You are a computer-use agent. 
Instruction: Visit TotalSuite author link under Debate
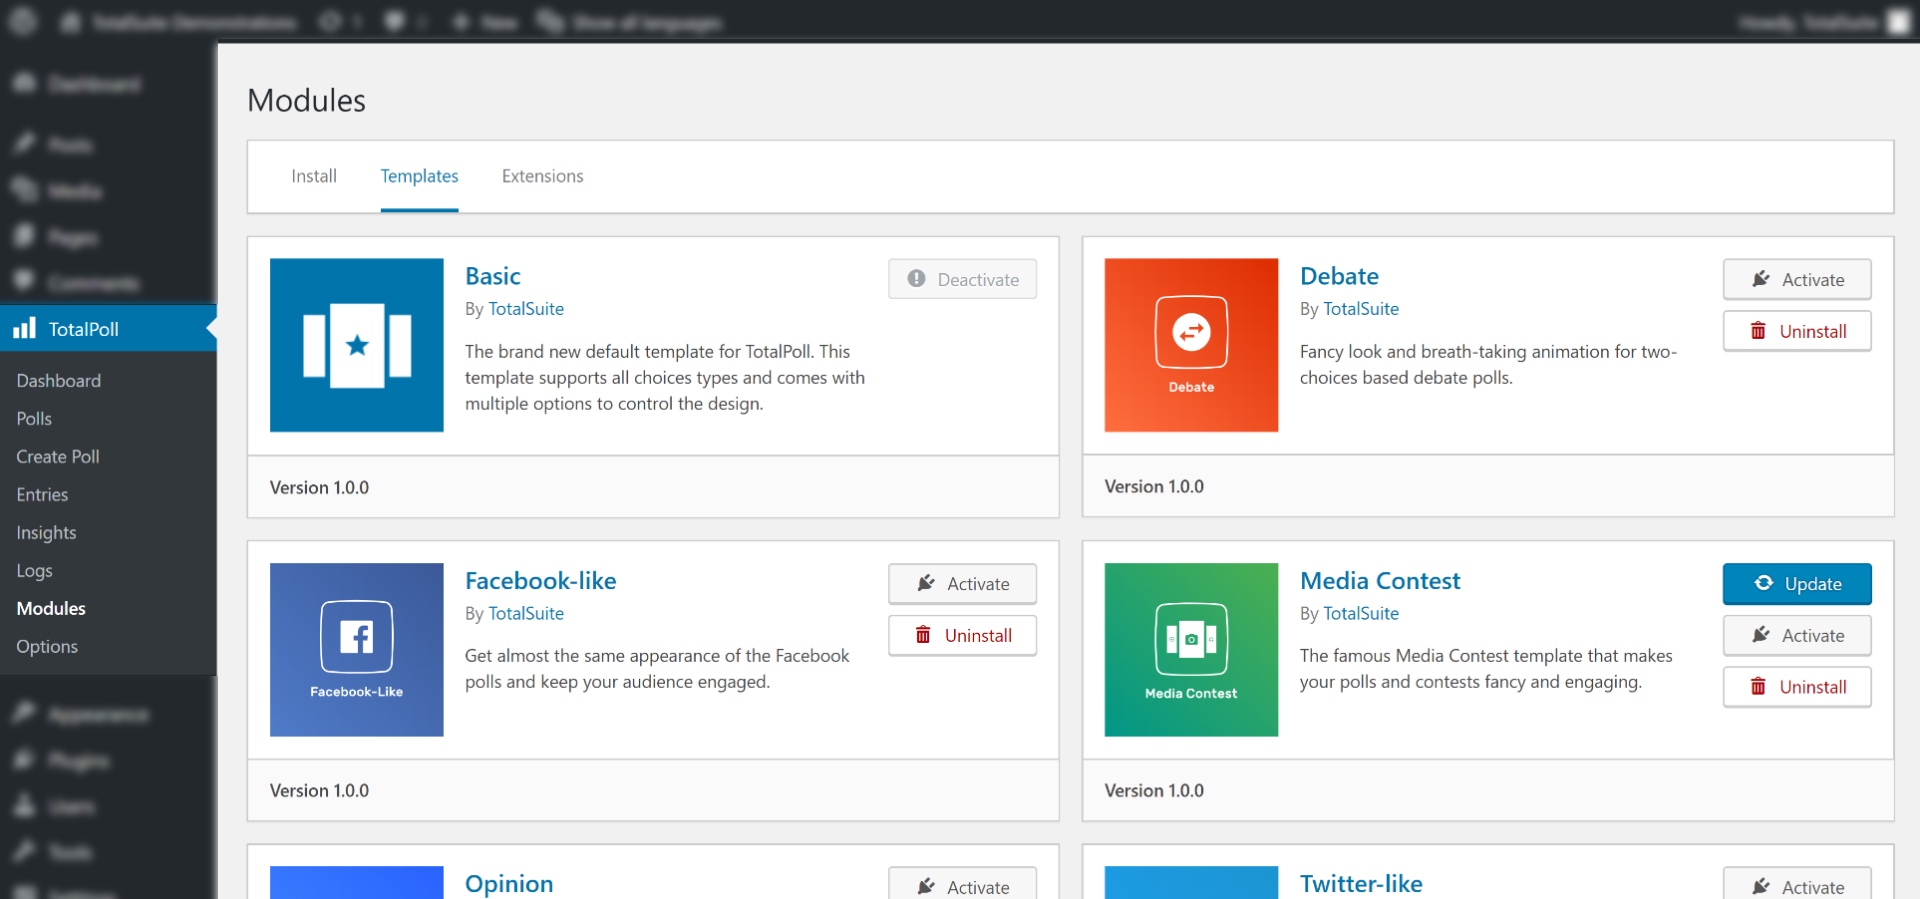tap(1361, 309)
